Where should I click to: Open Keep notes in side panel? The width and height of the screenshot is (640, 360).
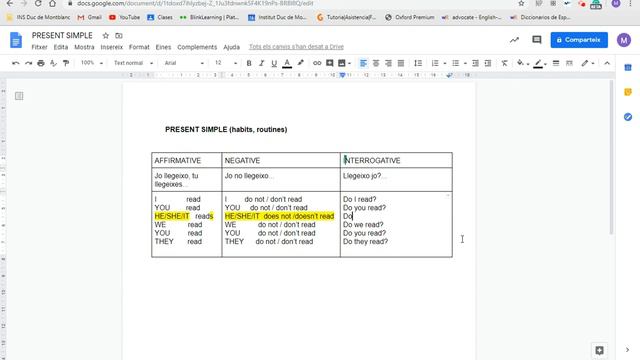pos(628,92)
